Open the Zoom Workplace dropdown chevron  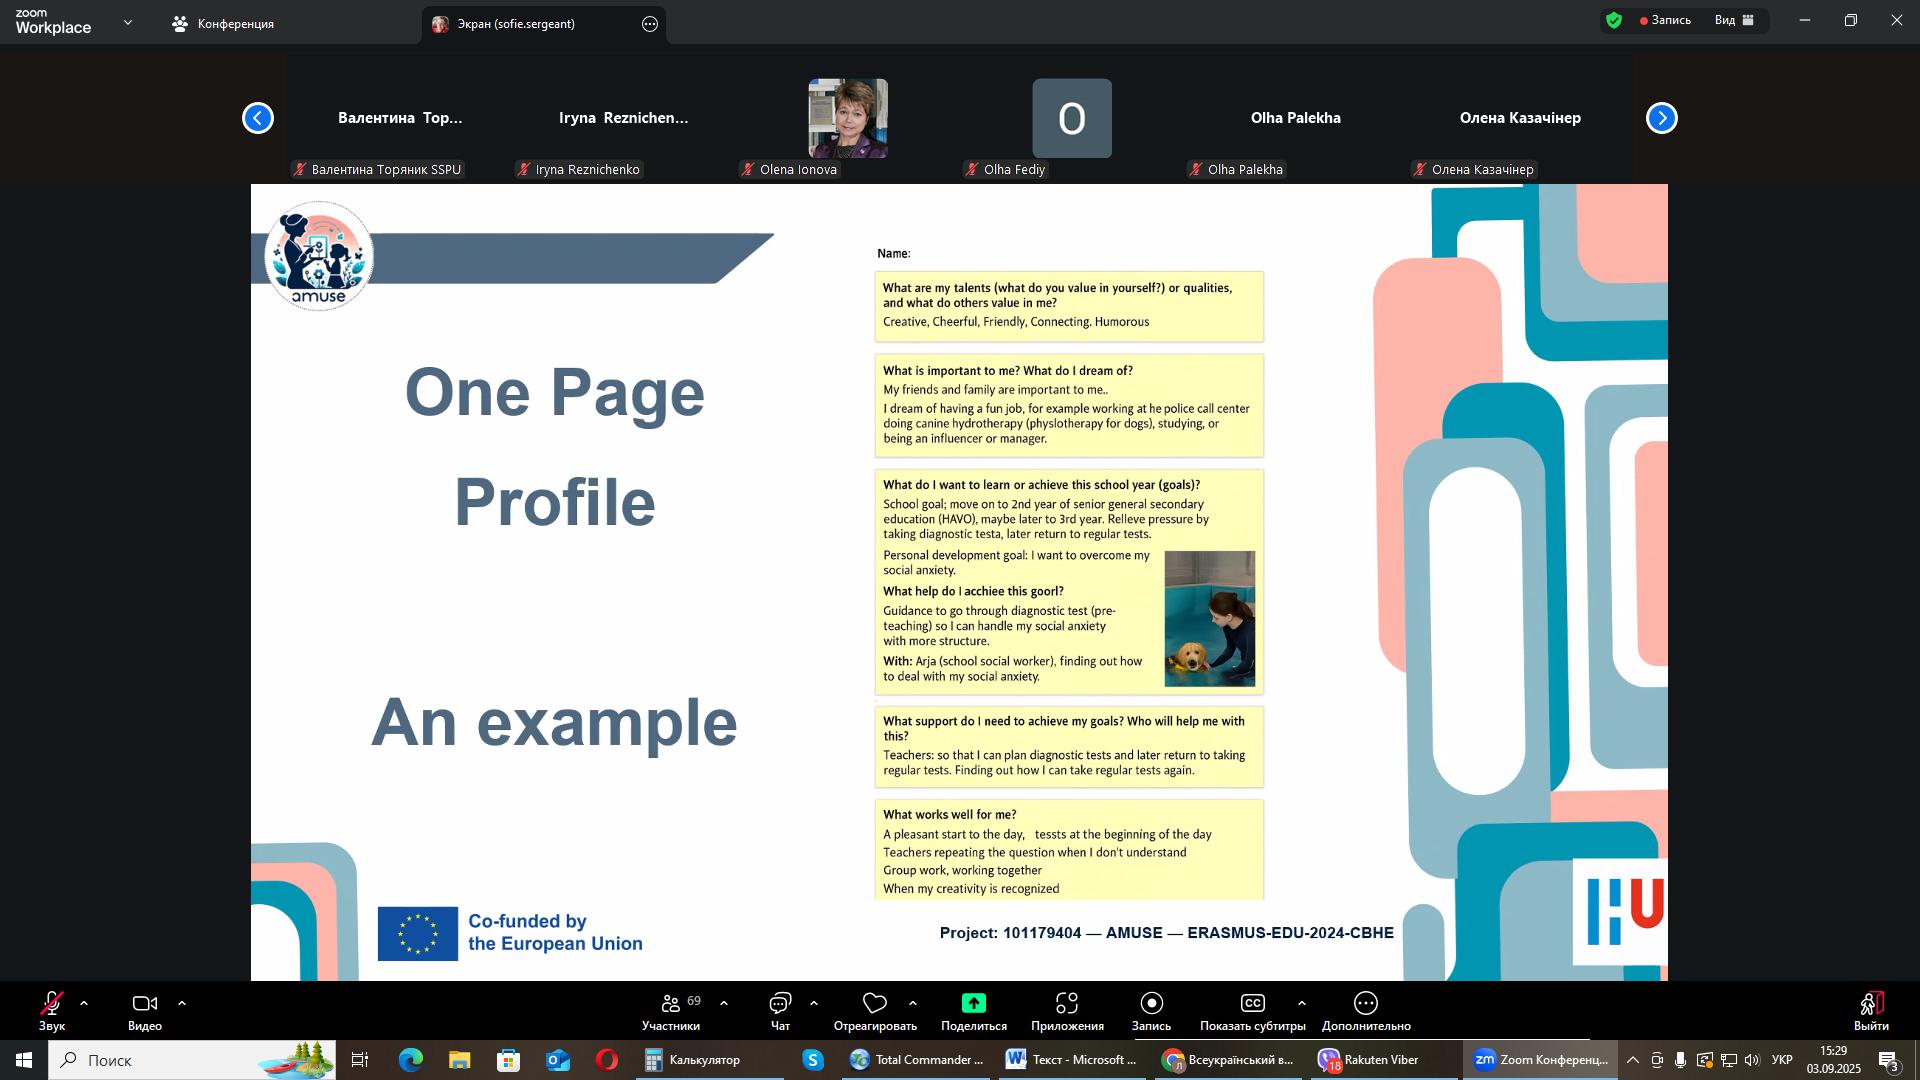[x=128, y=22]
